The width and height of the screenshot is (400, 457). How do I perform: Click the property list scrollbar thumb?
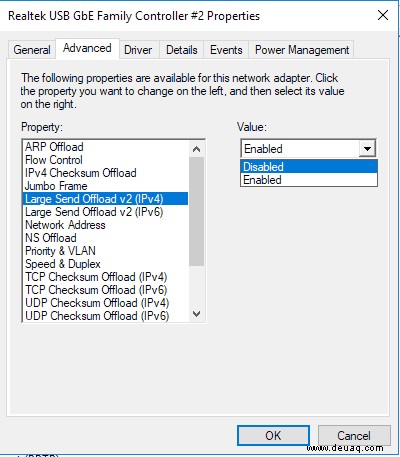197,211
